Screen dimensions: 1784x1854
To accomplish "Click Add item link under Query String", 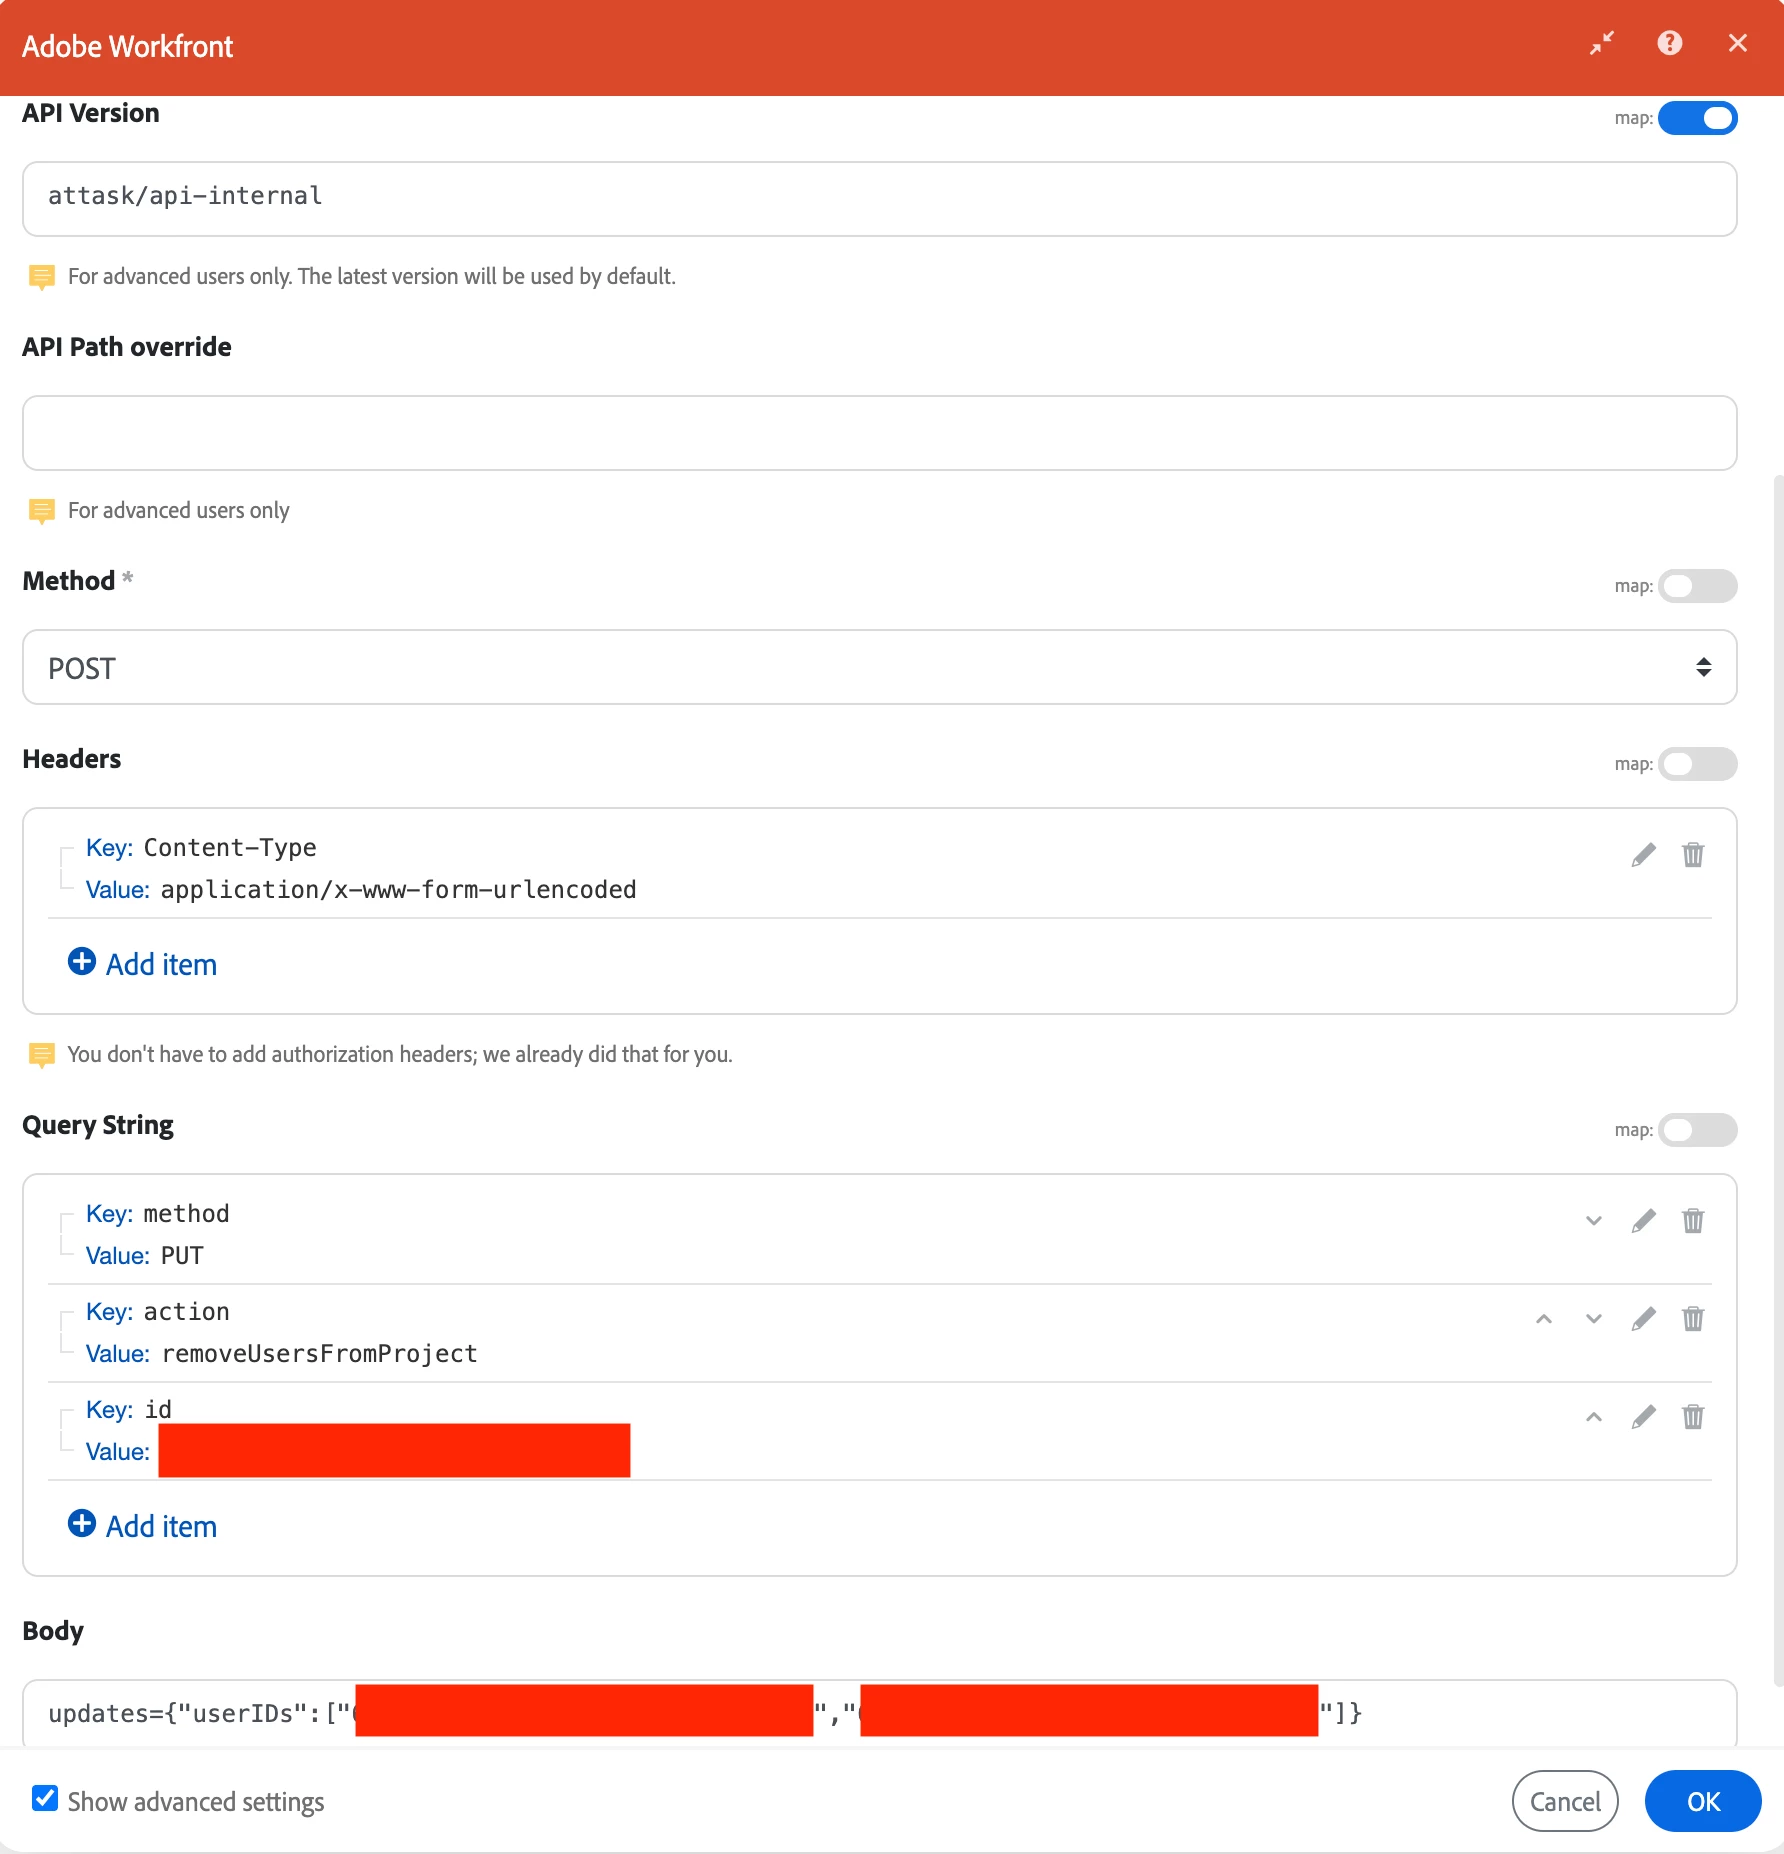I will pyautogui.click(x=161, y=1527).
